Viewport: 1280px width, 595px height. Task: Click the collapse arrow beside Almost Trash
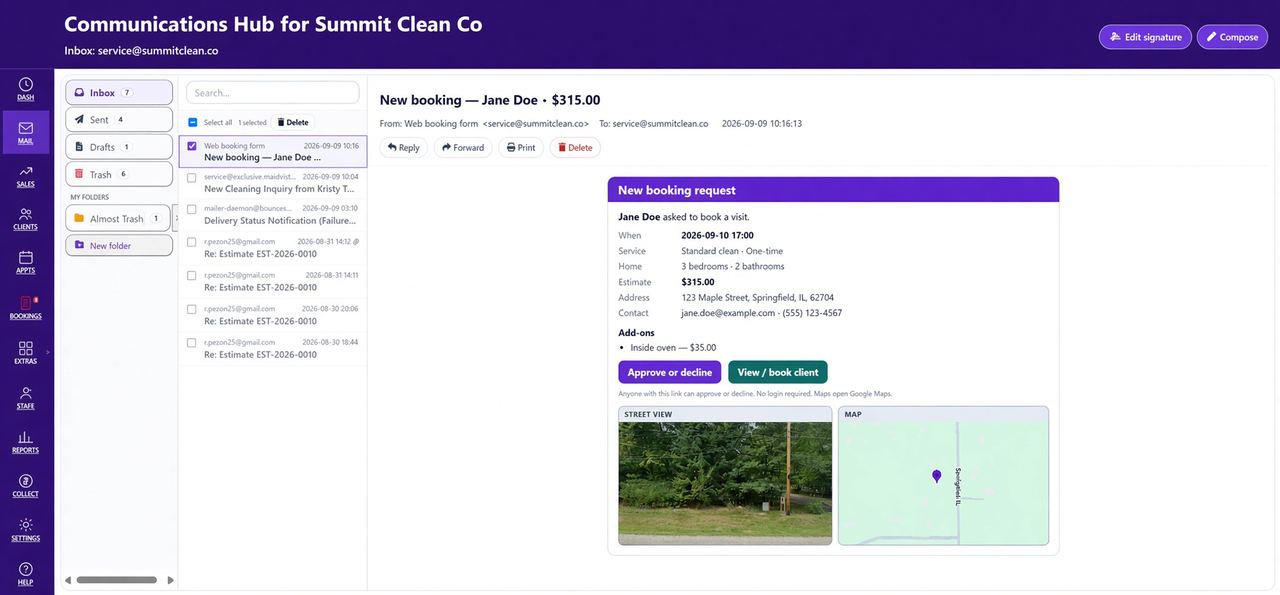pyautogui.click(x=176, y=217)
